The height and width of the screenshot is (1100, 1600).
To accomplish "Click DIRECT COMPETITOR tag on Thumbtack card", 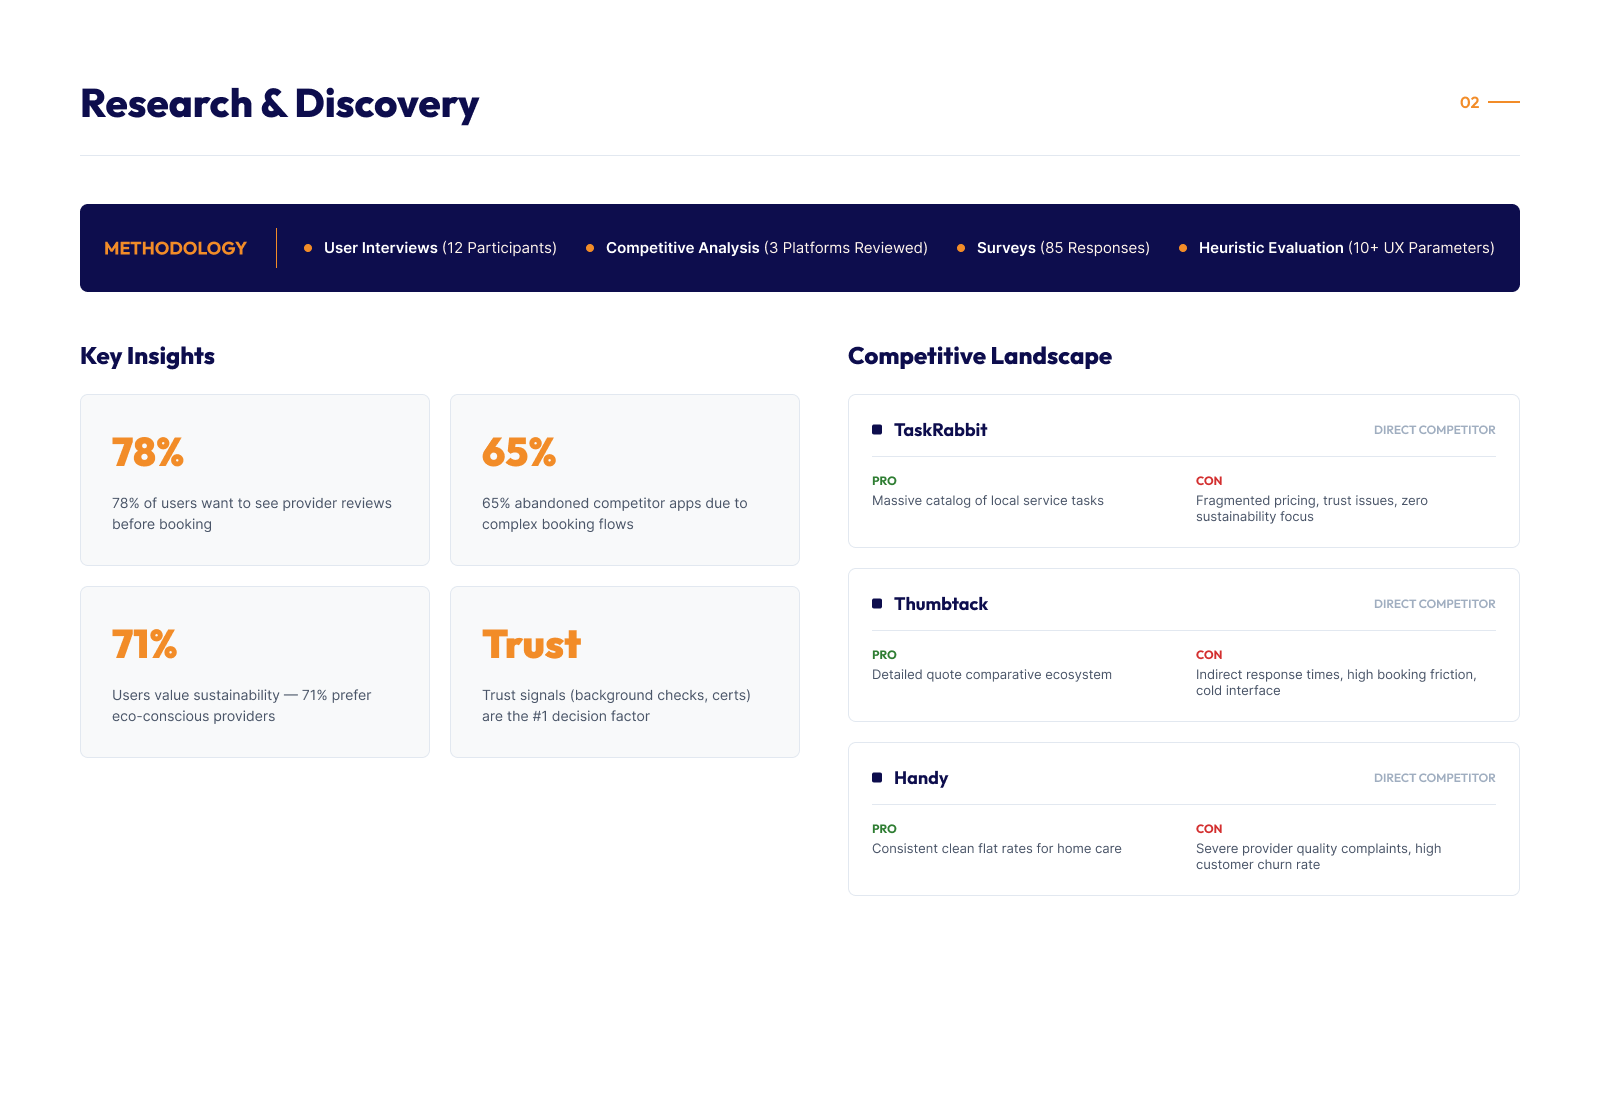I will click(x=1434, y=604).
